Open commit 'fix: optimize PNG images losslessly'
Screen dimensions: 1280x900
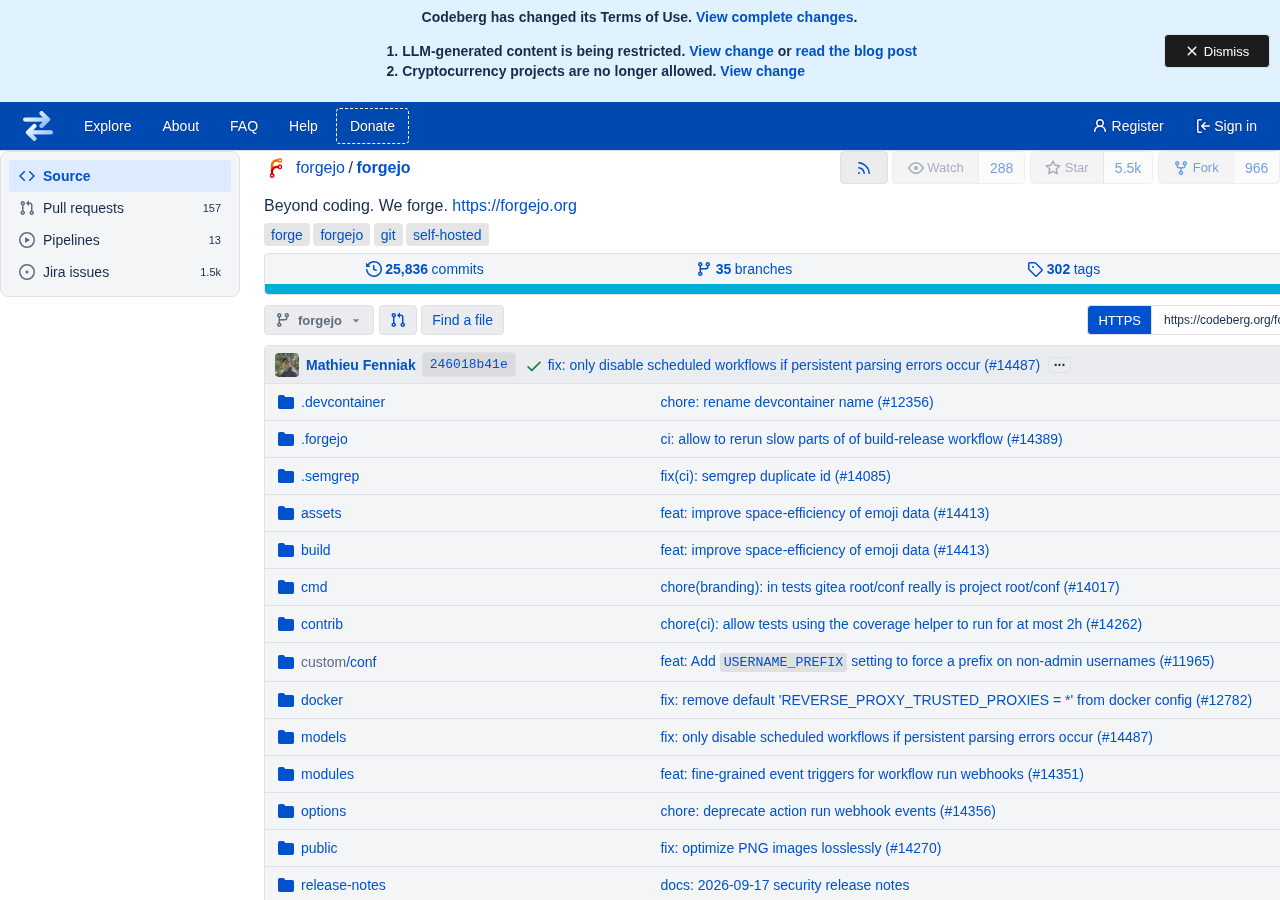click(x=800, y=848)
